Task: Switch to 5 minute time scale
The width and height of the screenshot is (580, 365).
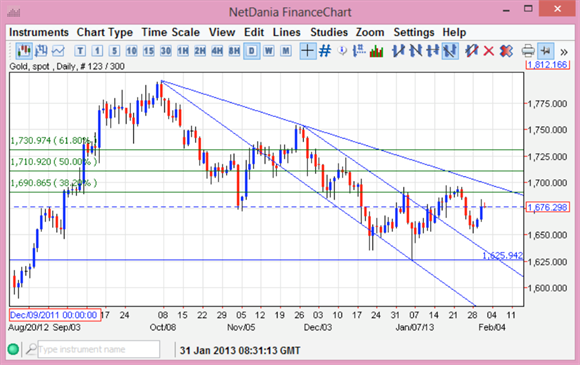Action: coord(114,51)
